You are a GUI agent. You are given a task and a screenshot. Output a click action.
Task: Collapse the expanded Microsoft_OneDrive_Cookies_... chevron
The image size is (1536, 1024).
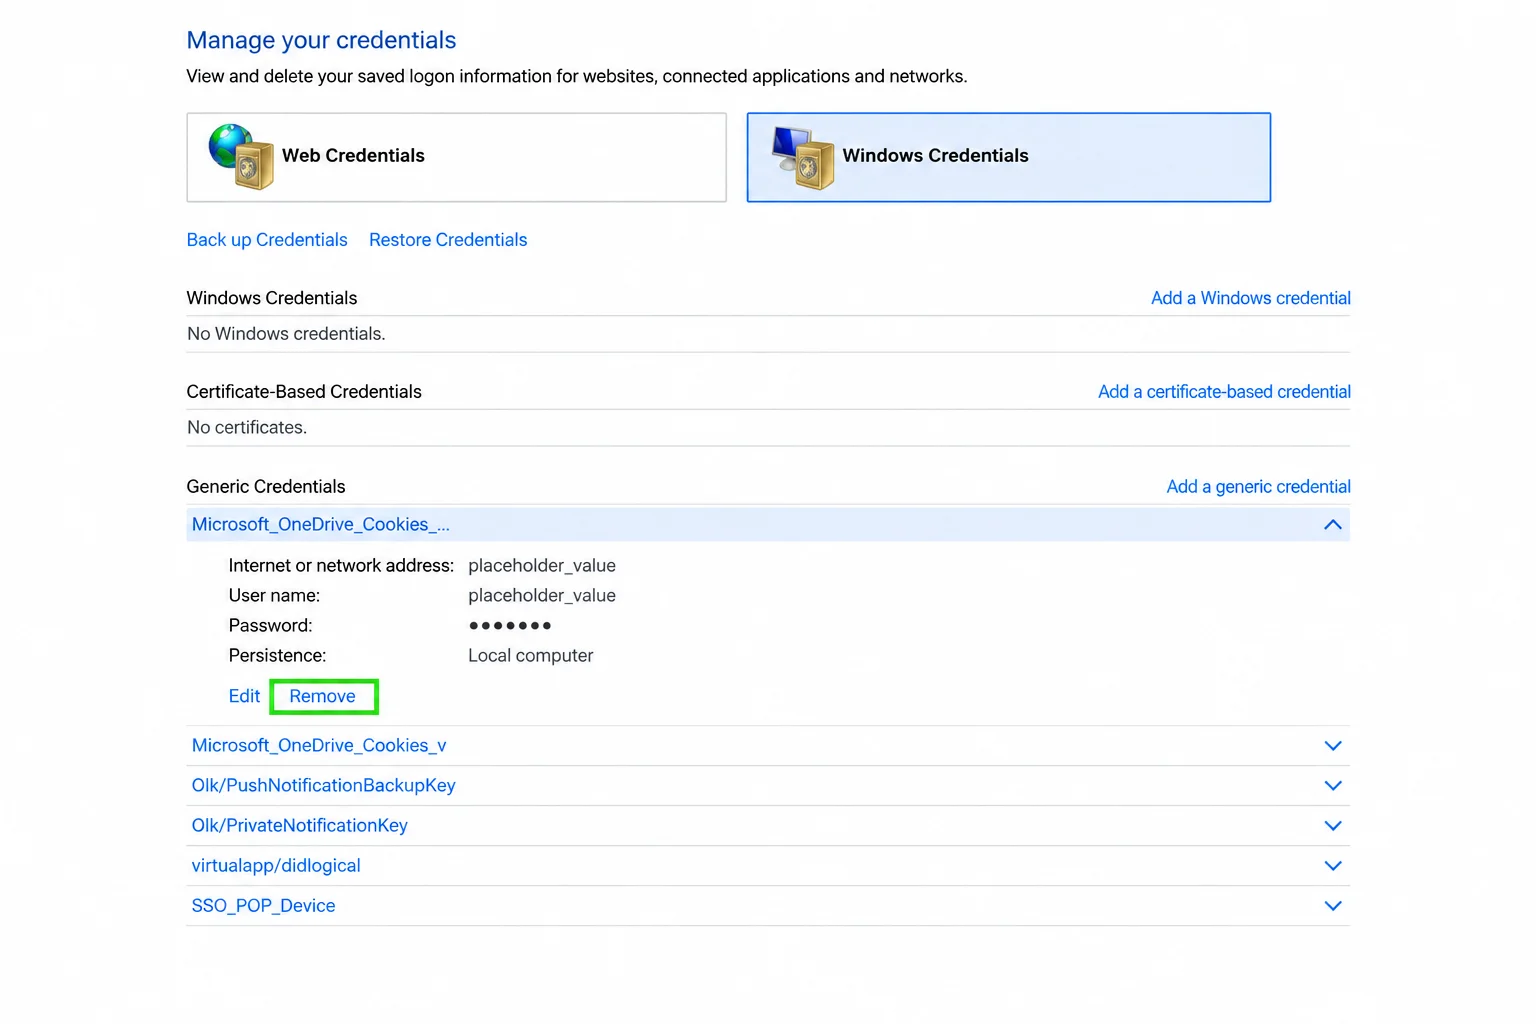(x=1332, y=525)
